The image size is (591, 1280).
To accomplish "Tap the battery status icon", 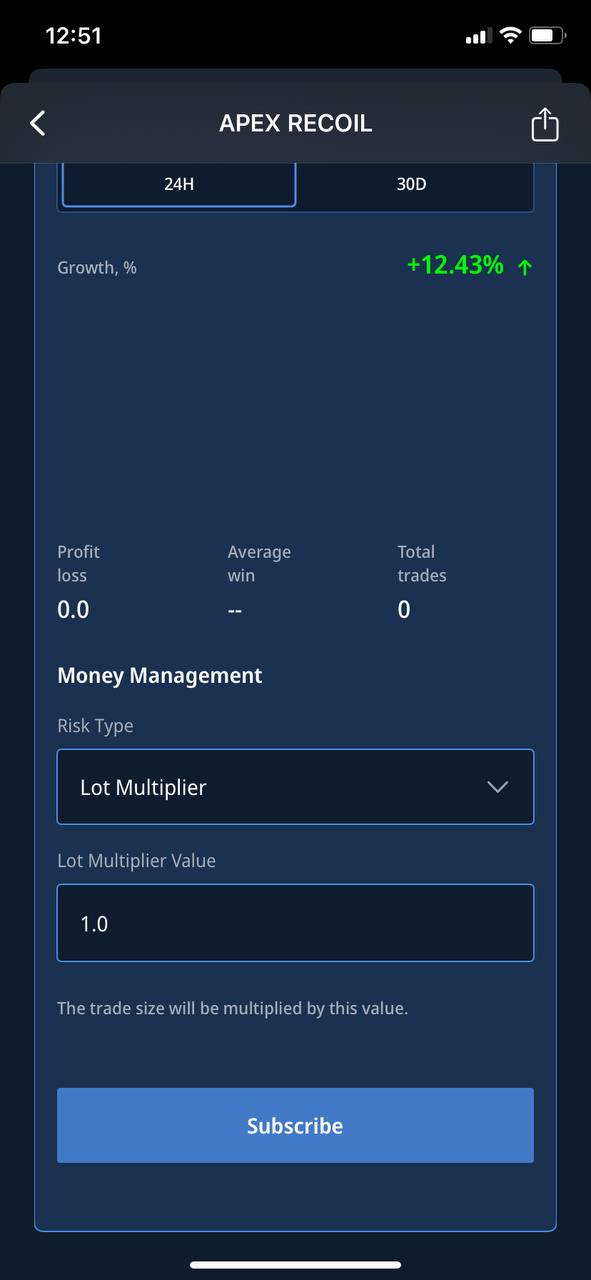I will 548,36.
